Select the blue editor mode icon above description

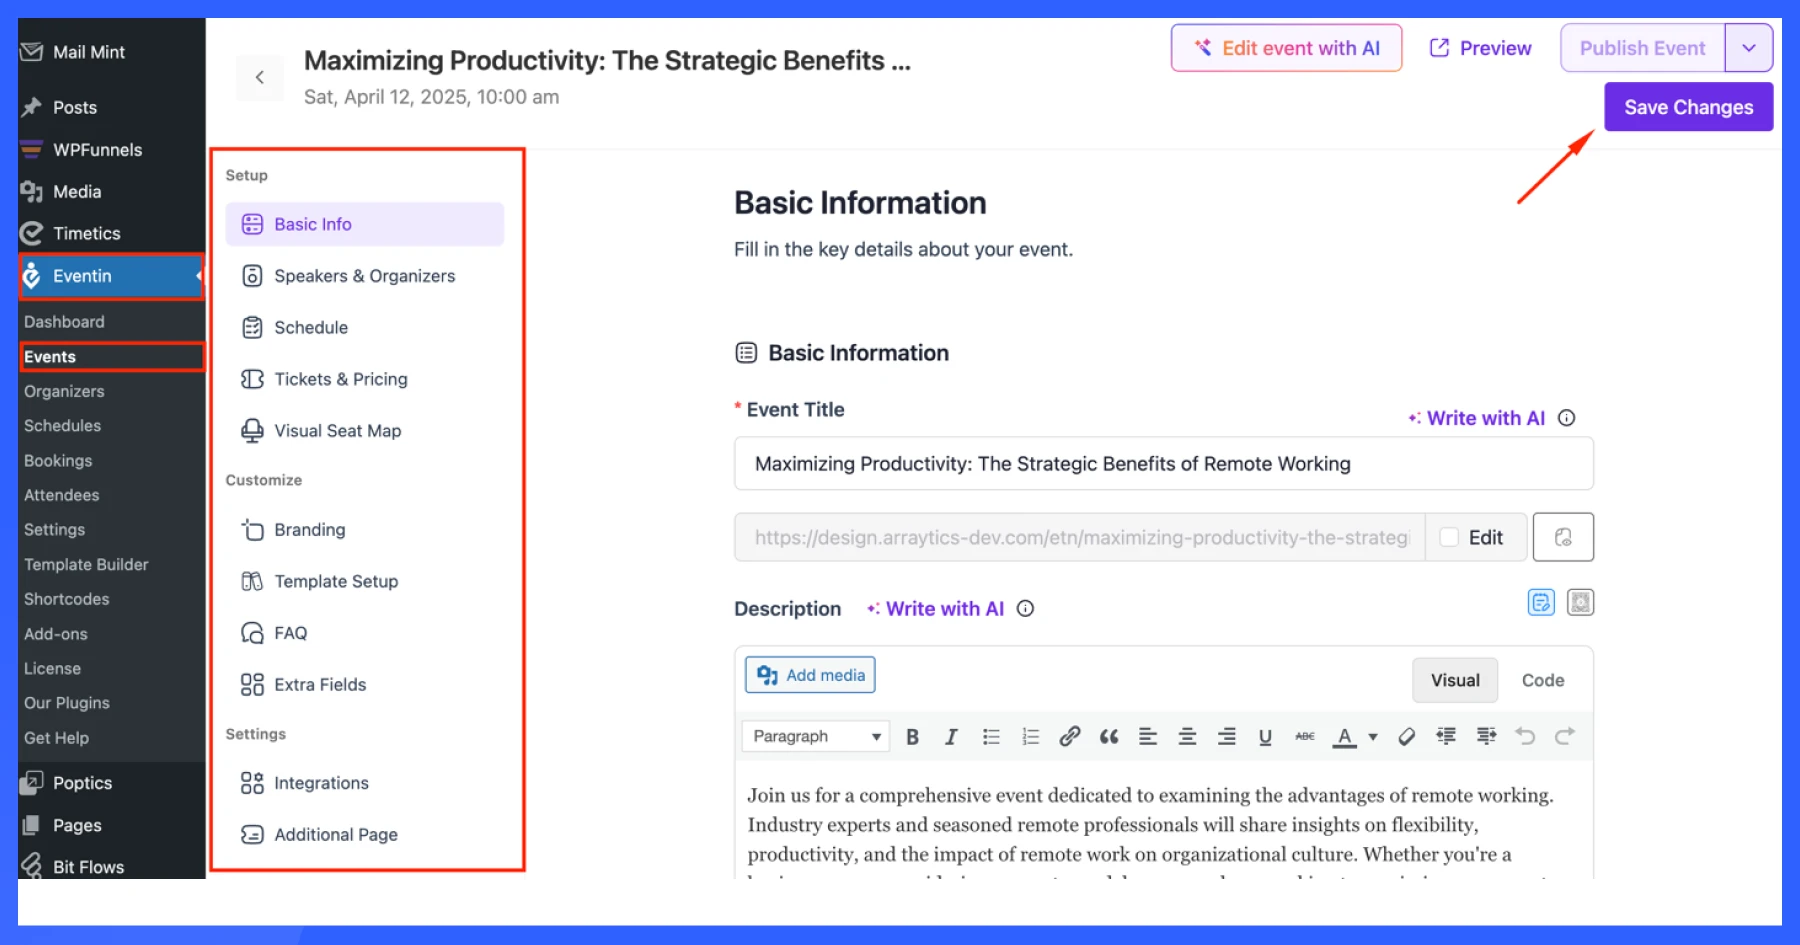[x=1541, y=603]
